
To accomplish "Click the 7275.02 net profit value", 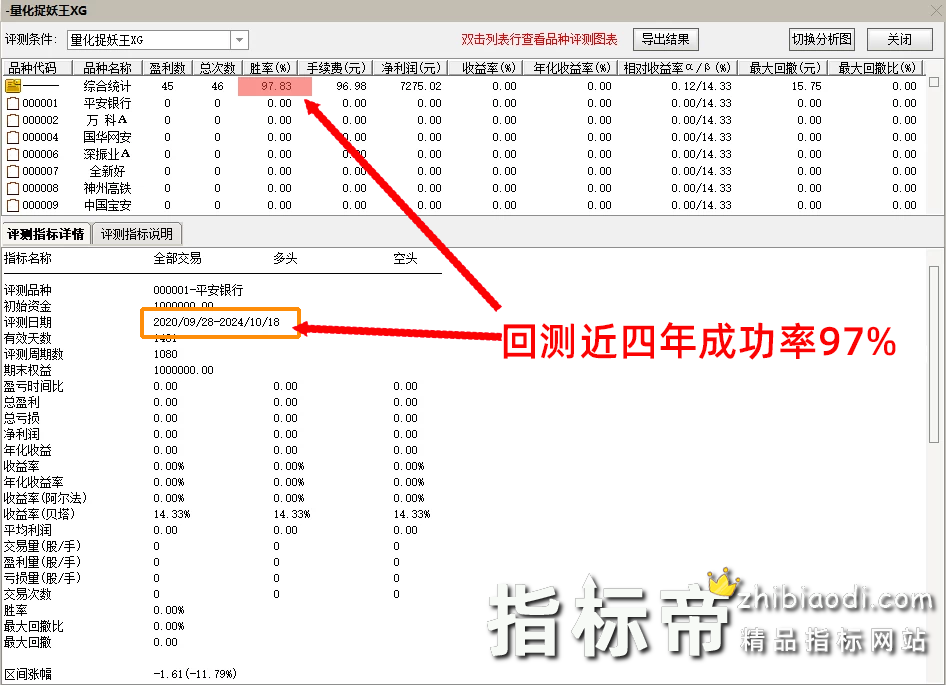I will [421, 86].
